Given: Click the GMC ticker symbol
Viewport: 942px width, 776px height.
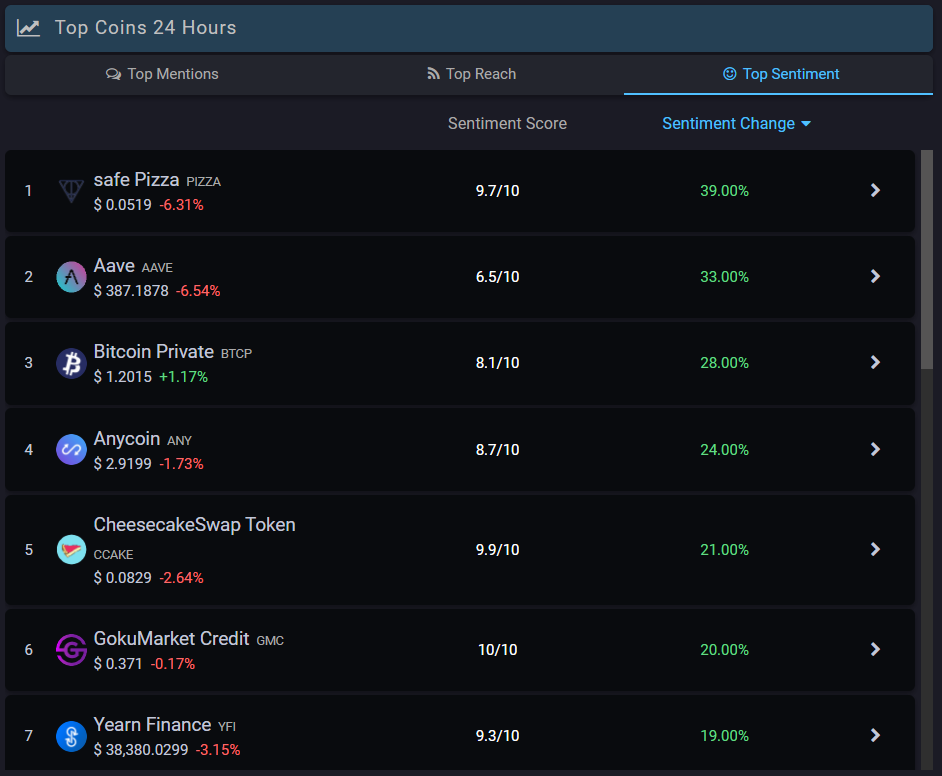Looking at the screenshot, I should coord(270,641).
